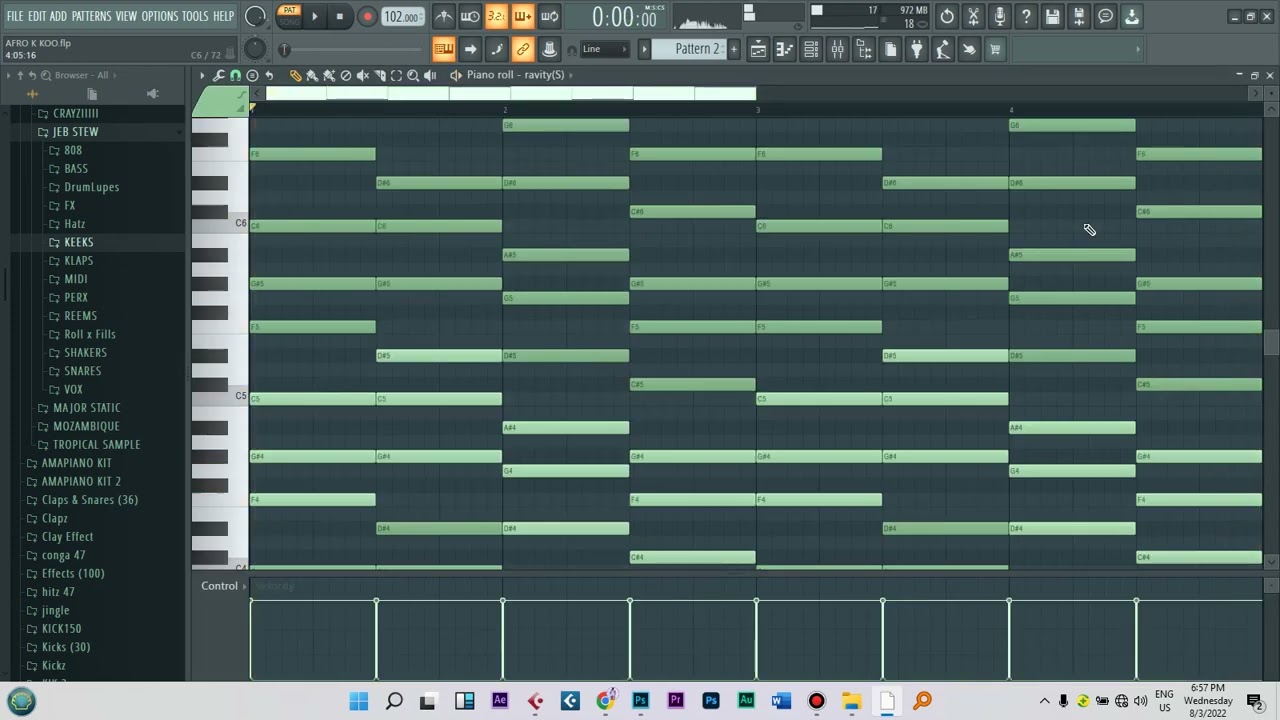This screenshot has width=1280, height=720.
Task: Toggle the recording countdown 3.2.1 button
Action: [496, 16]
